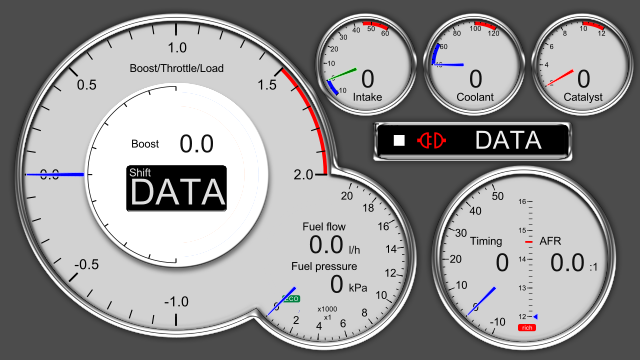Image resolution: width=640 pixels, height=360 pixels.
Task: Select the Coolant temperature gauge
Action: (x=475, y=65)
